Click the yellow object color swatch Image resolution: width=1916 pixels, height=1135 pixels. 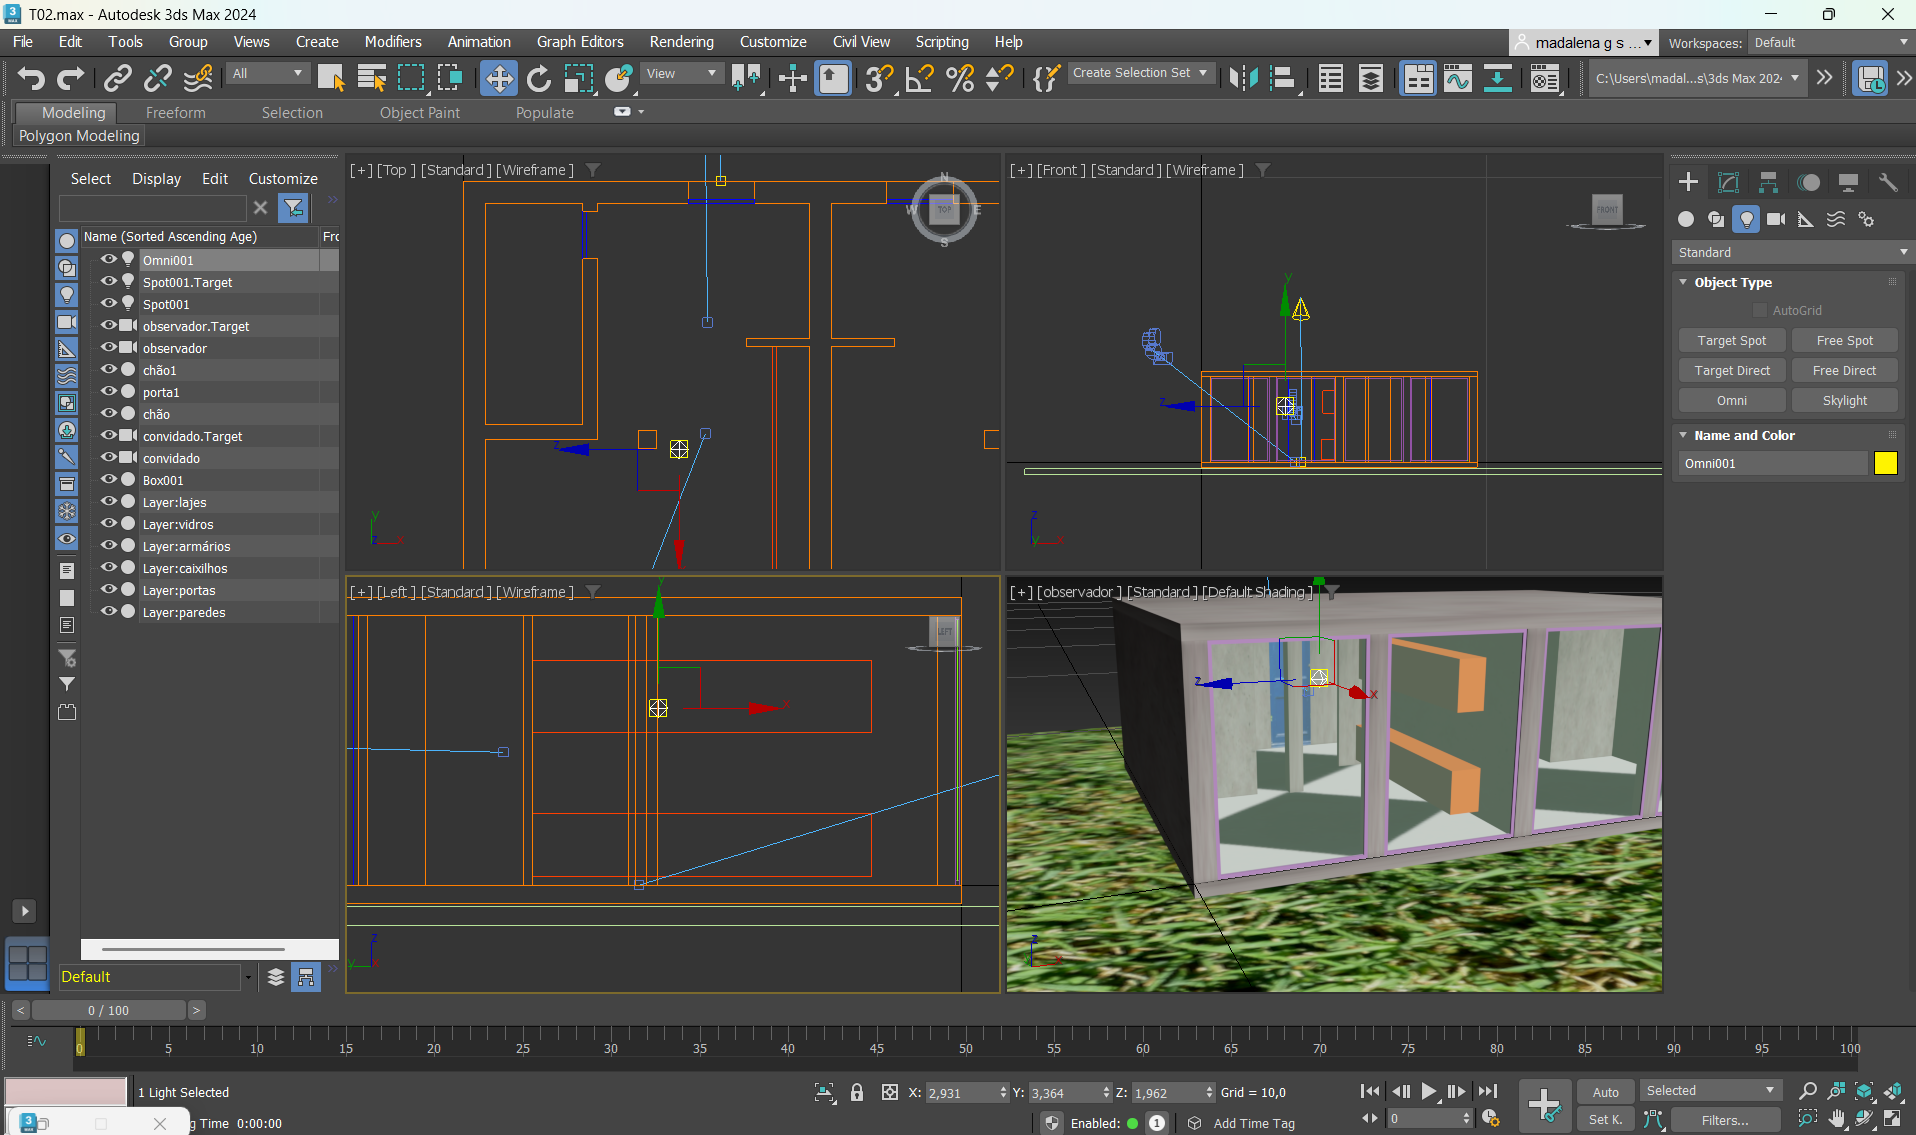1885,464
